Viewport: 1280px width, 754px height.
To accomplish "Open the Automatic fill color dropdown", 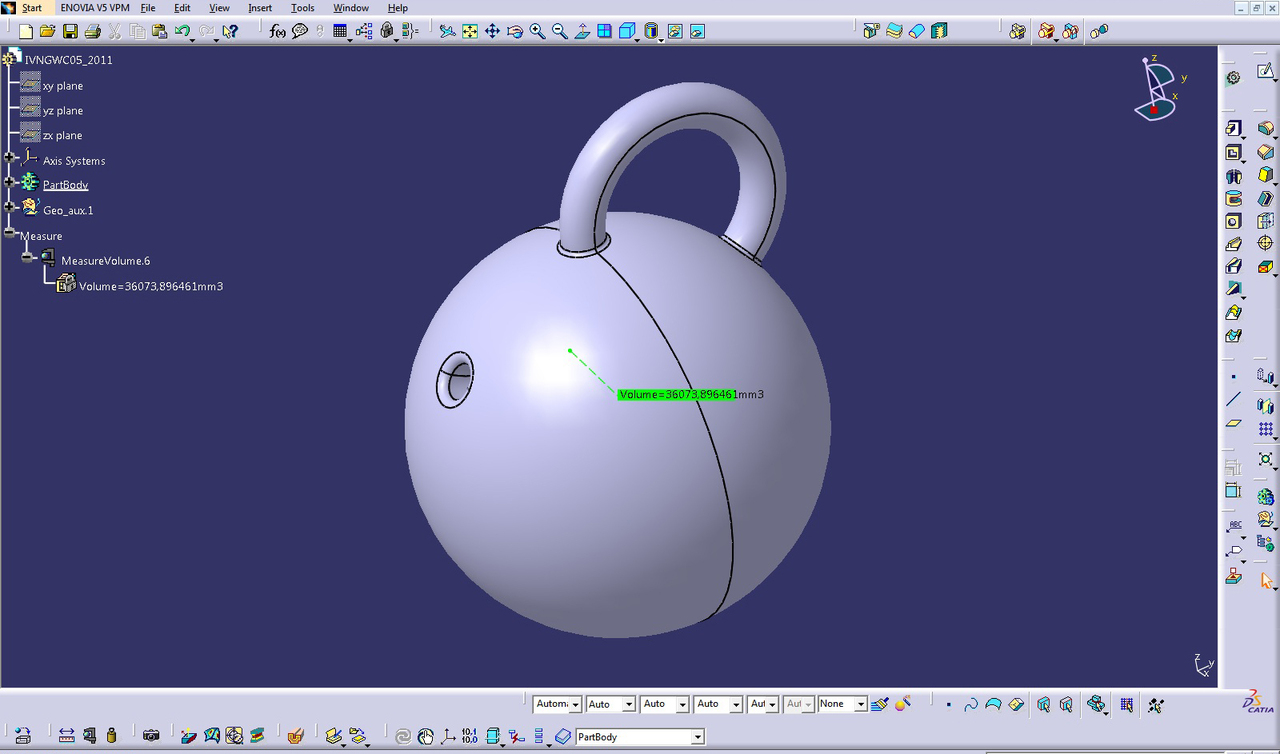I will coord(575,705).
